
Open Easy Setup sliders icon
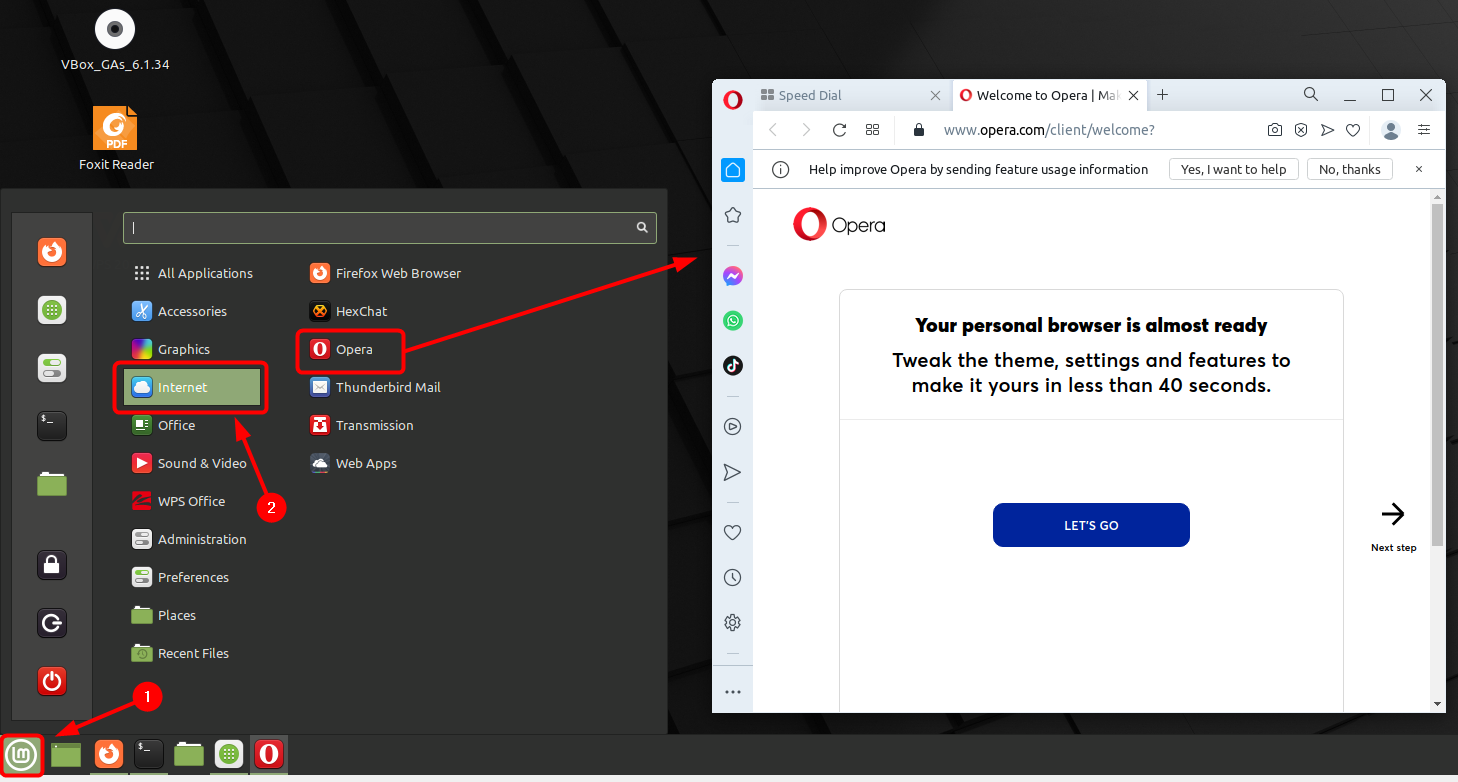click(1424, 130)
